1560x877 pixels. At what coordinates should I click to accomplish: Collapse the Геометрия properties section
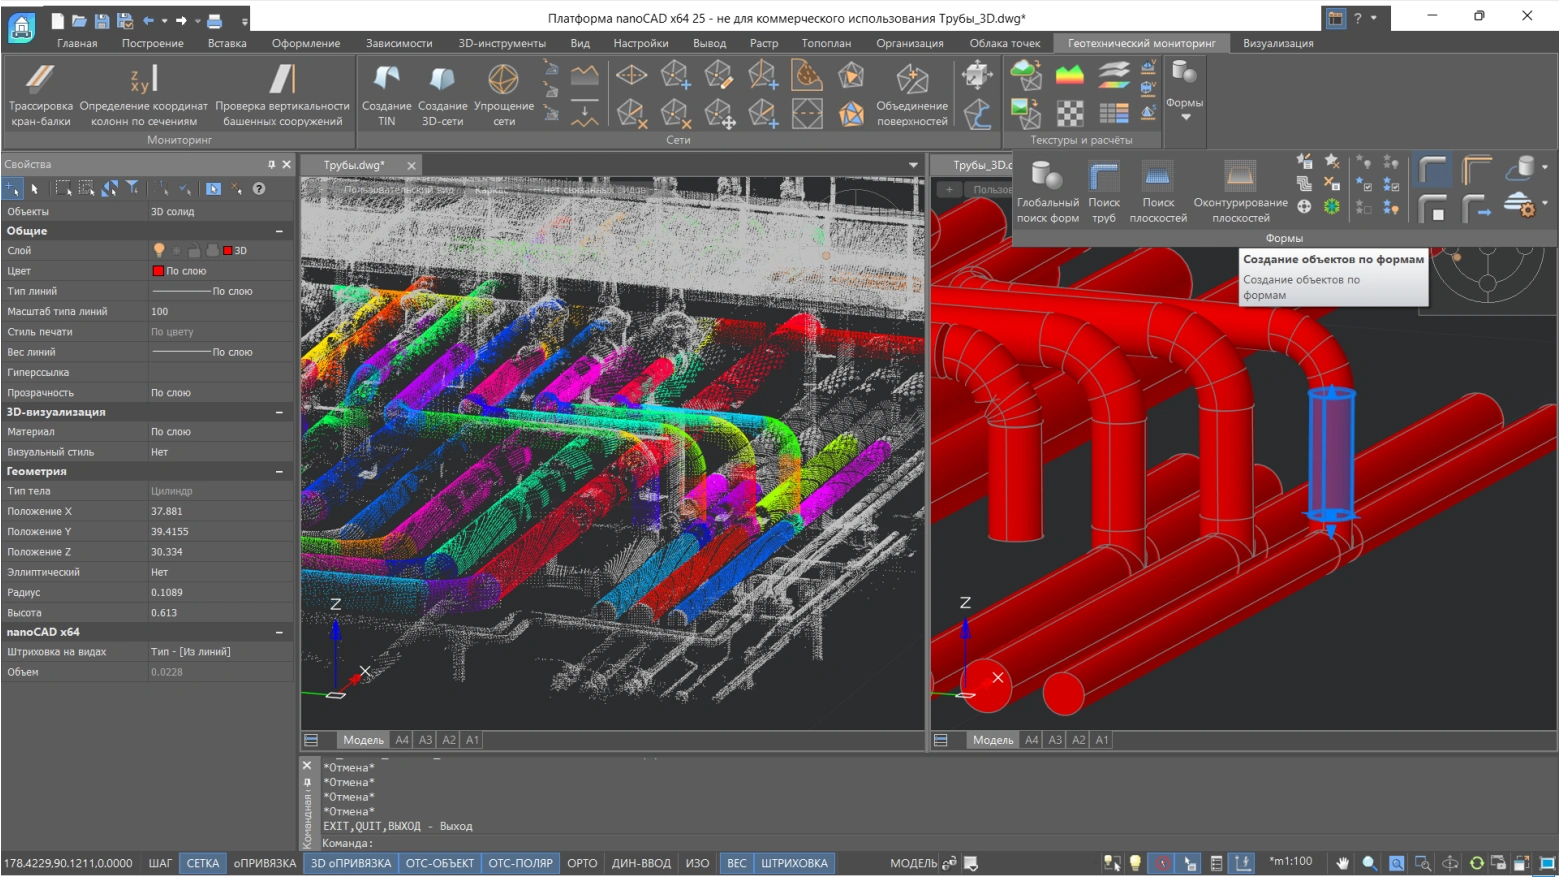[279, 471]
